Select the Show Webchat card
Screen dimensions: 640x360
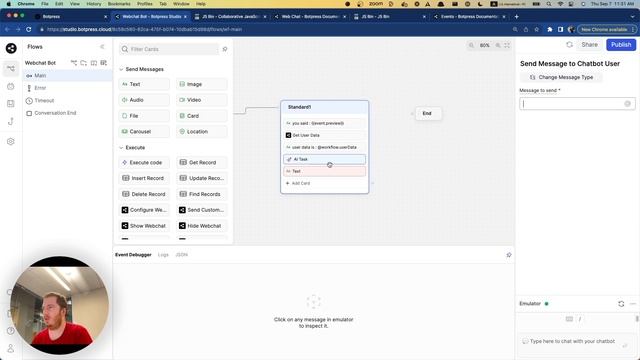(144, 226)
